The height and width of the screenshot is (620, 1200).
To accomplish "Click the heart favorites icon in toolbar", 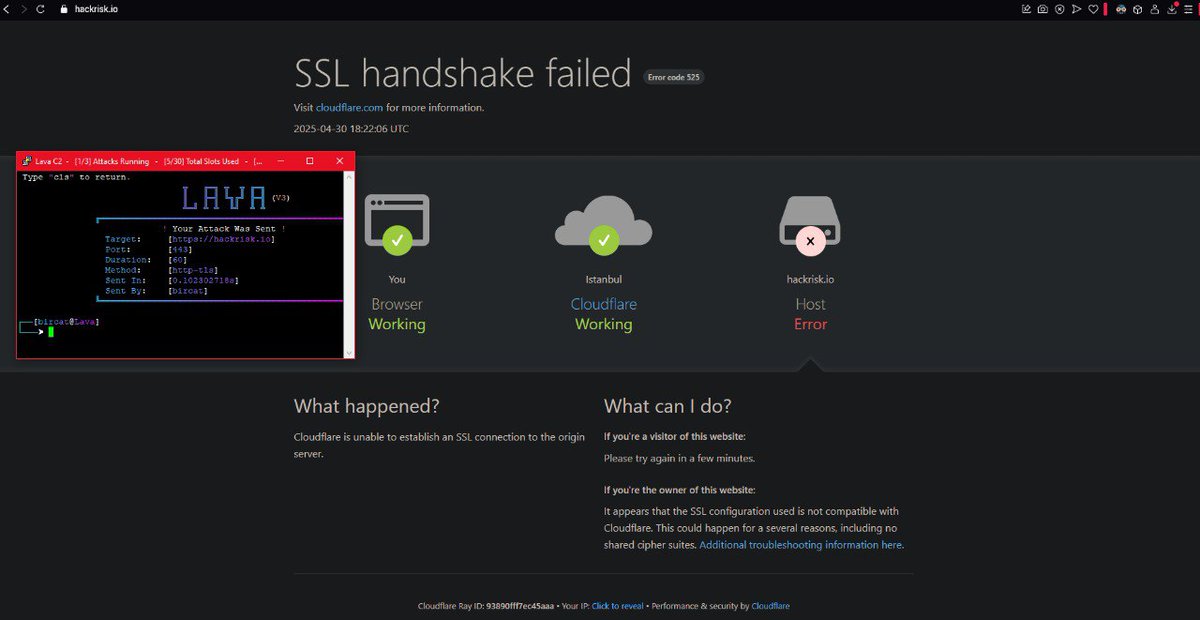I will click(1093, 9).
